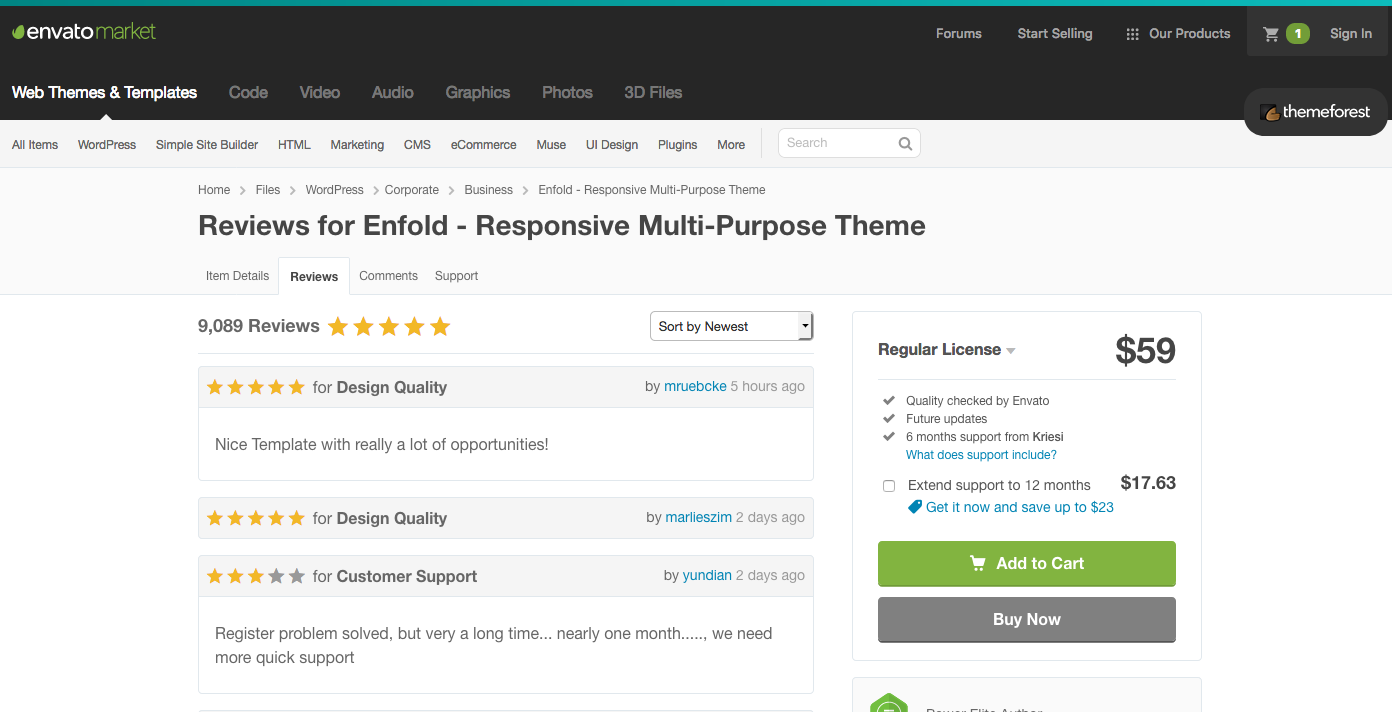Click the 9,089 Reviews overall star rating
1392x712 pixels.
tap(389, 326)
